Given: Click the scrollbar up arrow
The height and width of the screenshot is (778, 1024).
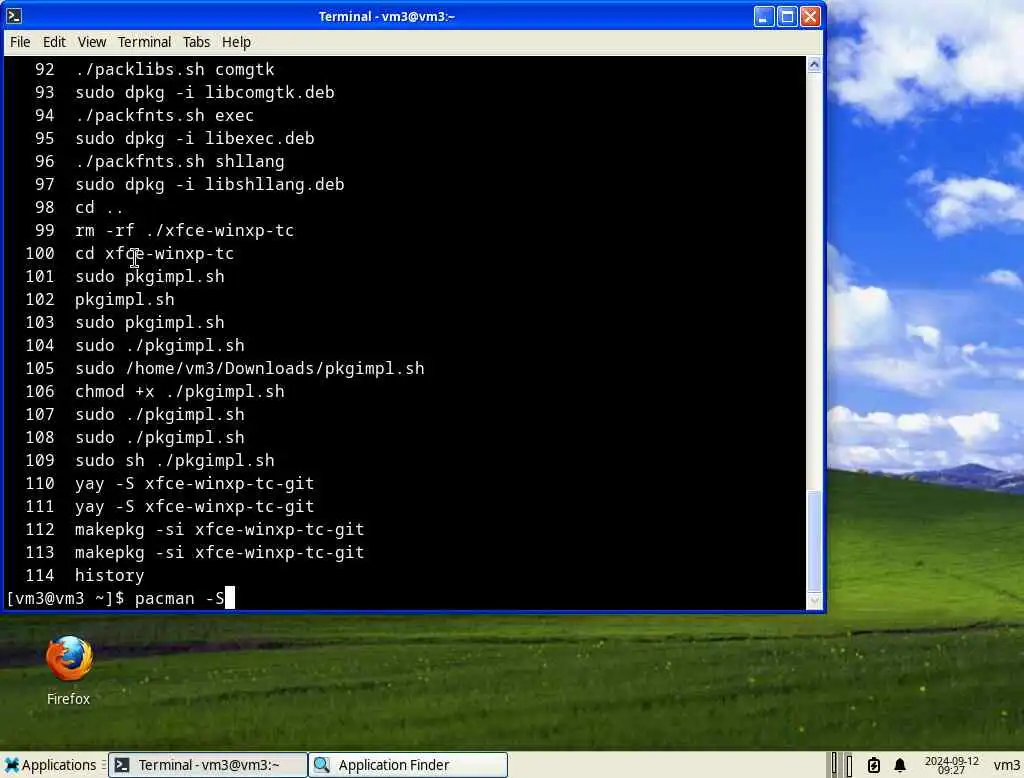Looking at the screenshot, I should [x=814, y=65].
